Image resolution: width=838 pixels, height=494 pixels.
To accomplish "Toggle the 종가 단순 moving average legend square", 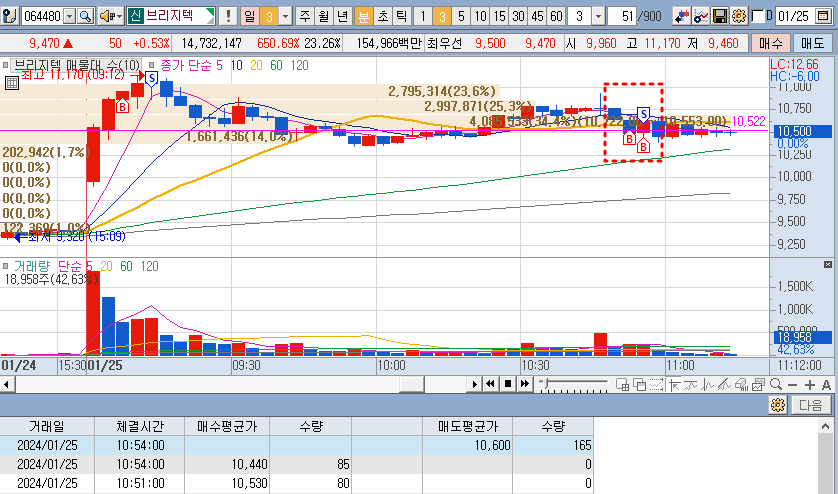I will [152, 65].
